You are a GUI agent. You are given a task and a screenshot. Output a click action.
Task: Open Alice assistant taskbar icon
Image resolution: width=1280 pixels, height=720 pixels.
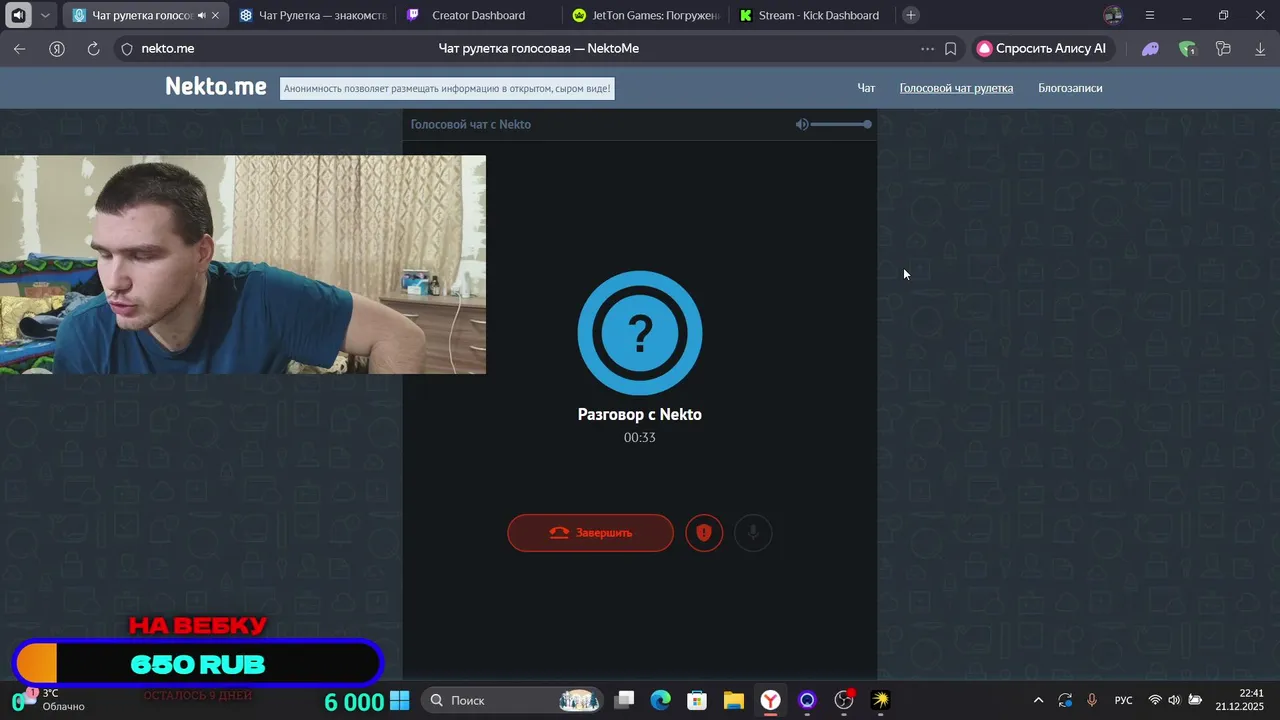807,700
